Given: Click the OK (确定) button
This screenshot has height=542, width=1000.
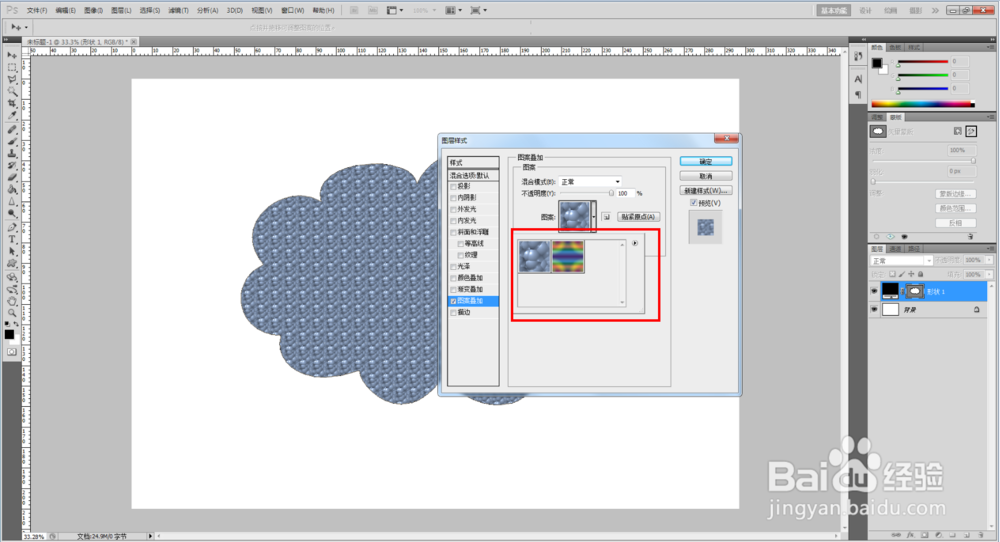Looking at the screenshot, I should (x=706, y=161).
